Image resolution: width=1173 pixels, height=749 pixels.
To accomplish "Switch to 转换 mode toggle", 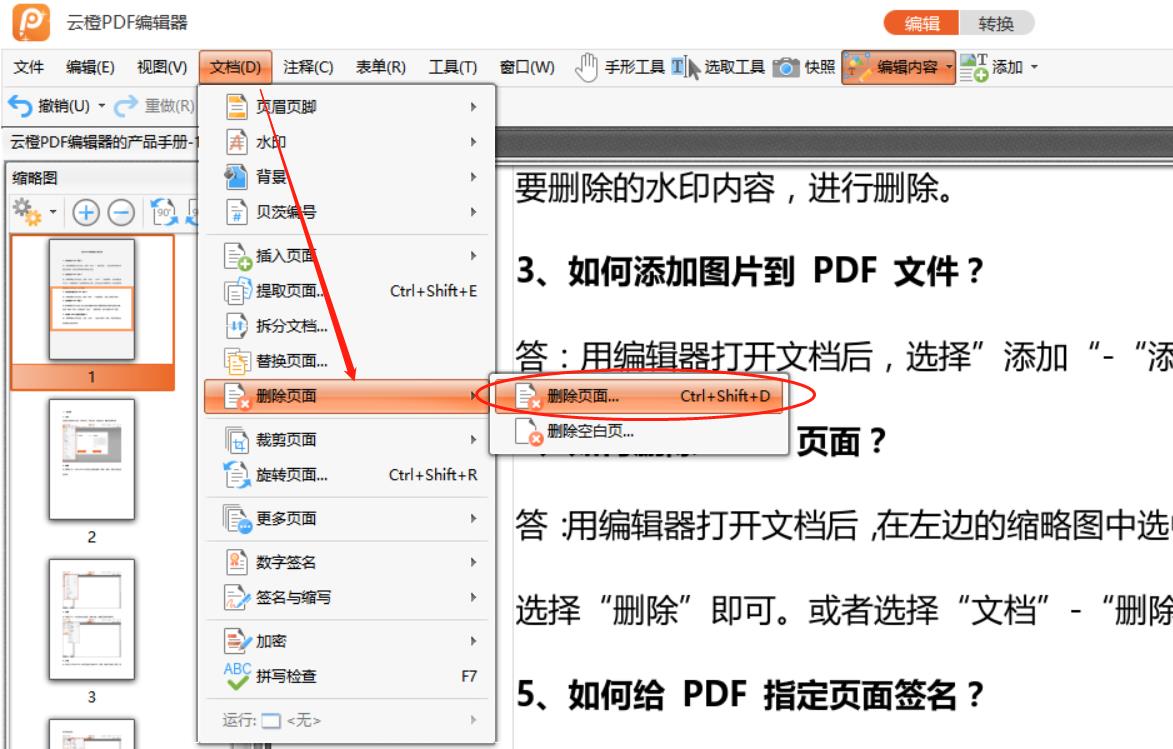I will point(996,23).
